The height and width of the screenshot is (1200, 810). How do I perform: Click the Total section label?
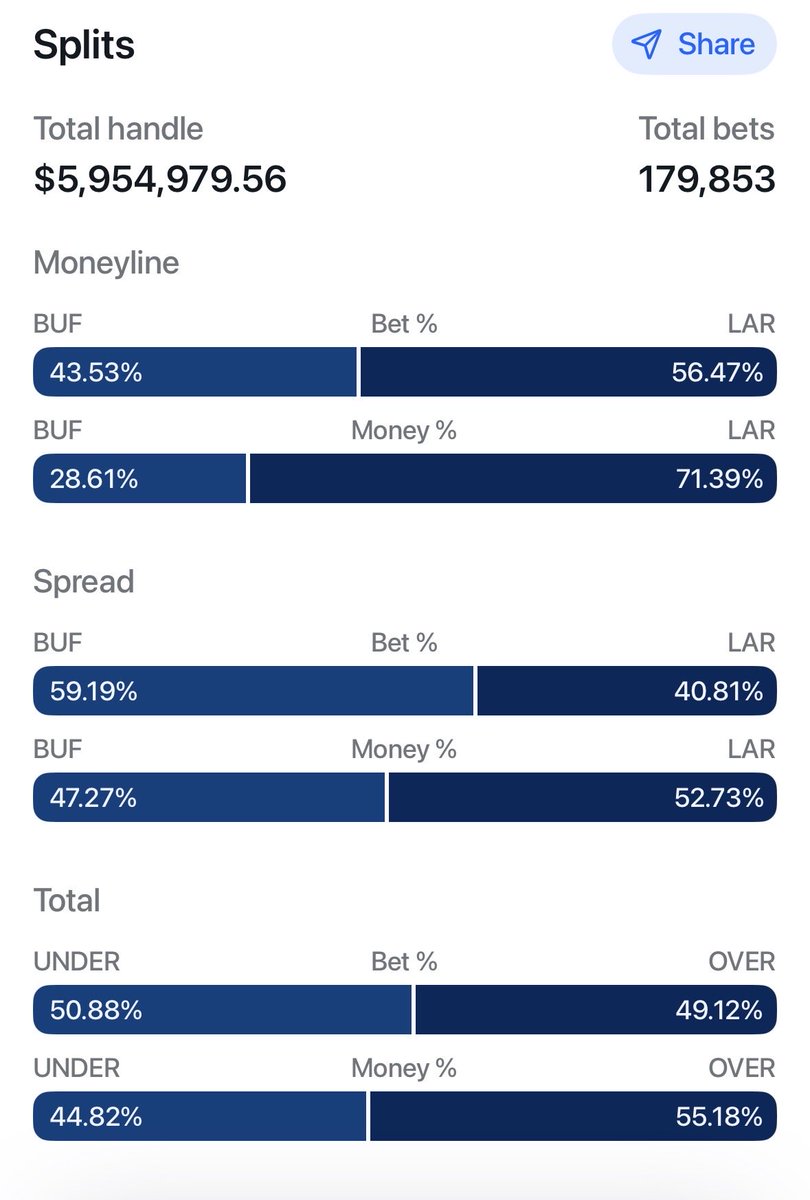67,900
